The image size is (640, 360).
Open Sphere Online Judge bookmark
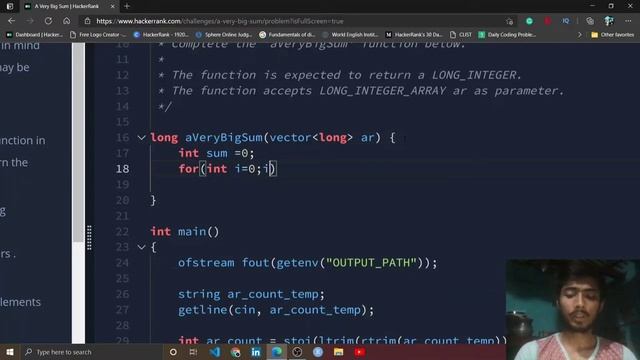click(224, 35)
